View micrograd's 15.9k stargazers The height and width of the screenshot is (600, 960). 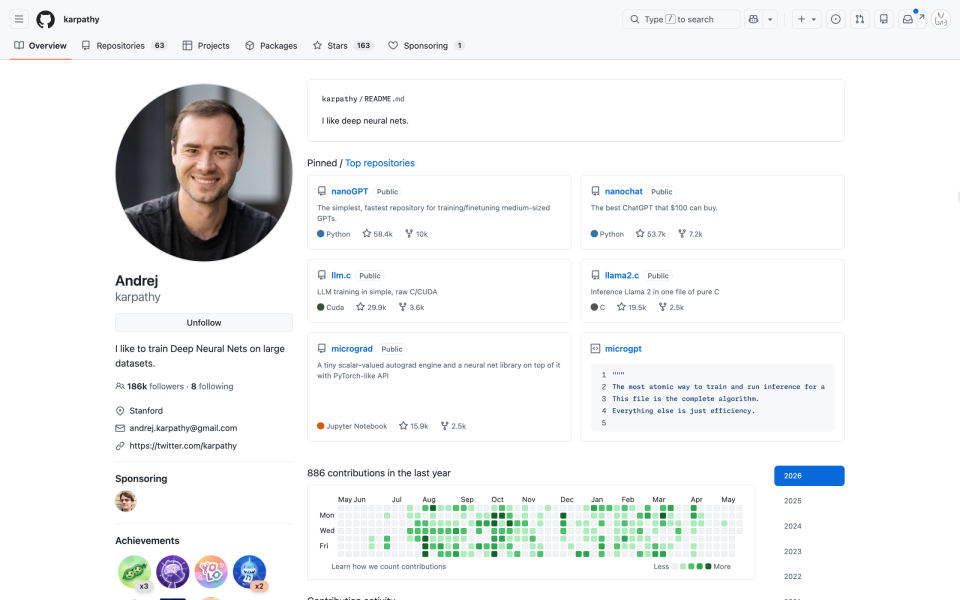[413, 426]
